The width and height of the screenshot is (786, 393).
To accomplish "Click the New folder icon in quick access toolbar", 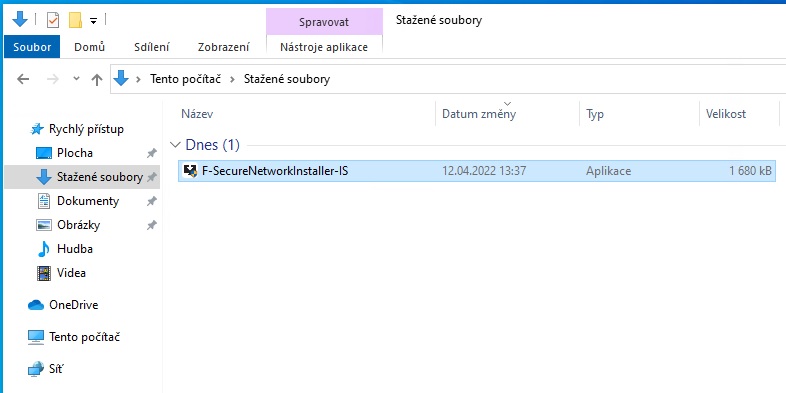I will pos(75,20).
